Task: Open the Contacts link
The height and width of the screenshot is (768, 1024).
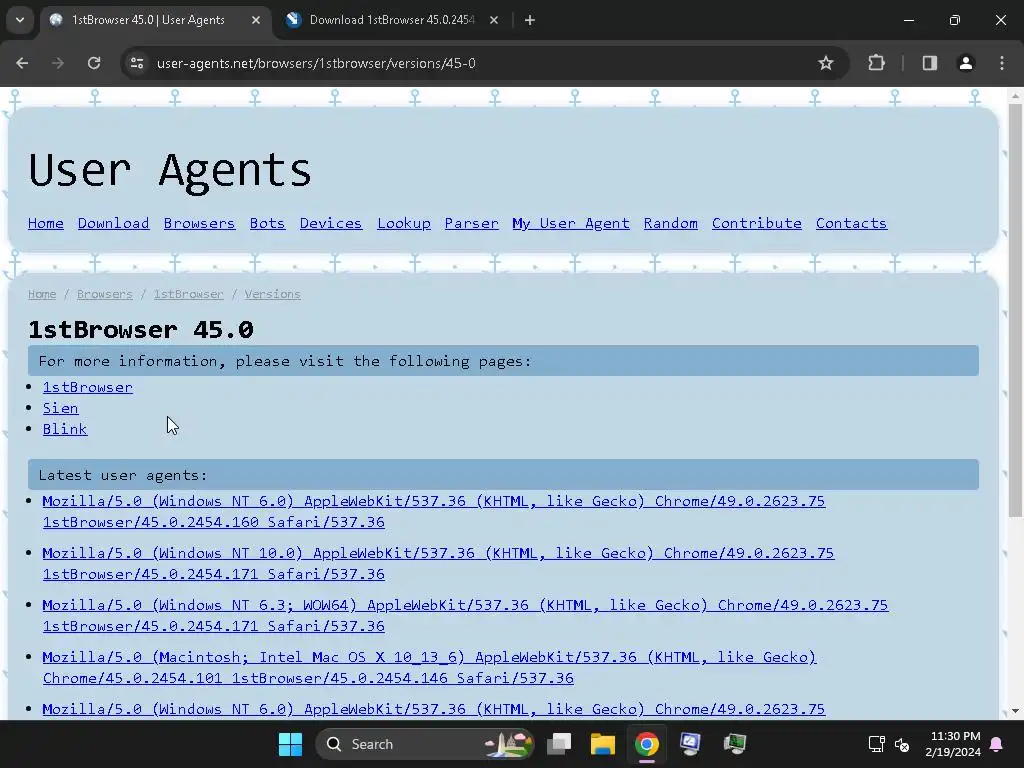Action: click(852, 223)
